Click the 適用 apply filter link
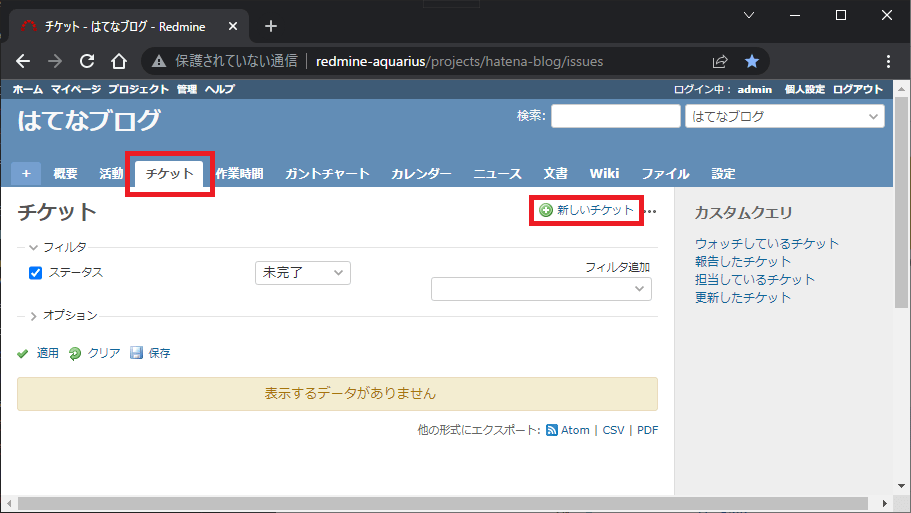 [38, 353]
